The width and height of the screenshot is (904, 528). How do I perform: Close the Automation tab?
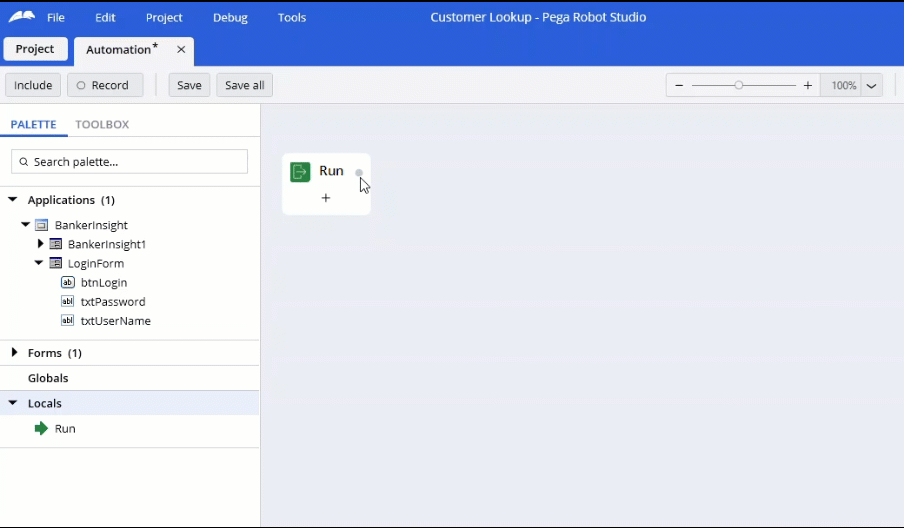pos(181,50)
